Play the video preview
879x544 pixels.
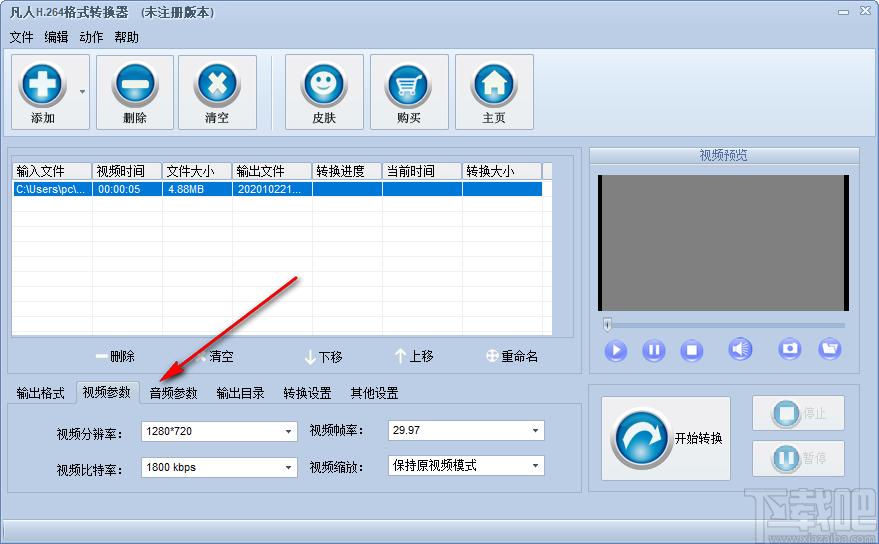616,350
